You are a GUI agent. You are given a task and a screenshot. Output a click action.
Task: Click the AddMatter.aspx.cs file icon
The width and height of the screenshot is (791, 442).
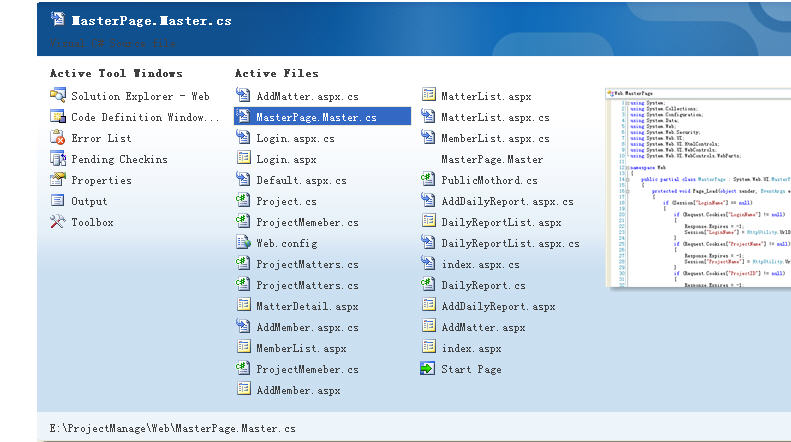tap(243, 95)
